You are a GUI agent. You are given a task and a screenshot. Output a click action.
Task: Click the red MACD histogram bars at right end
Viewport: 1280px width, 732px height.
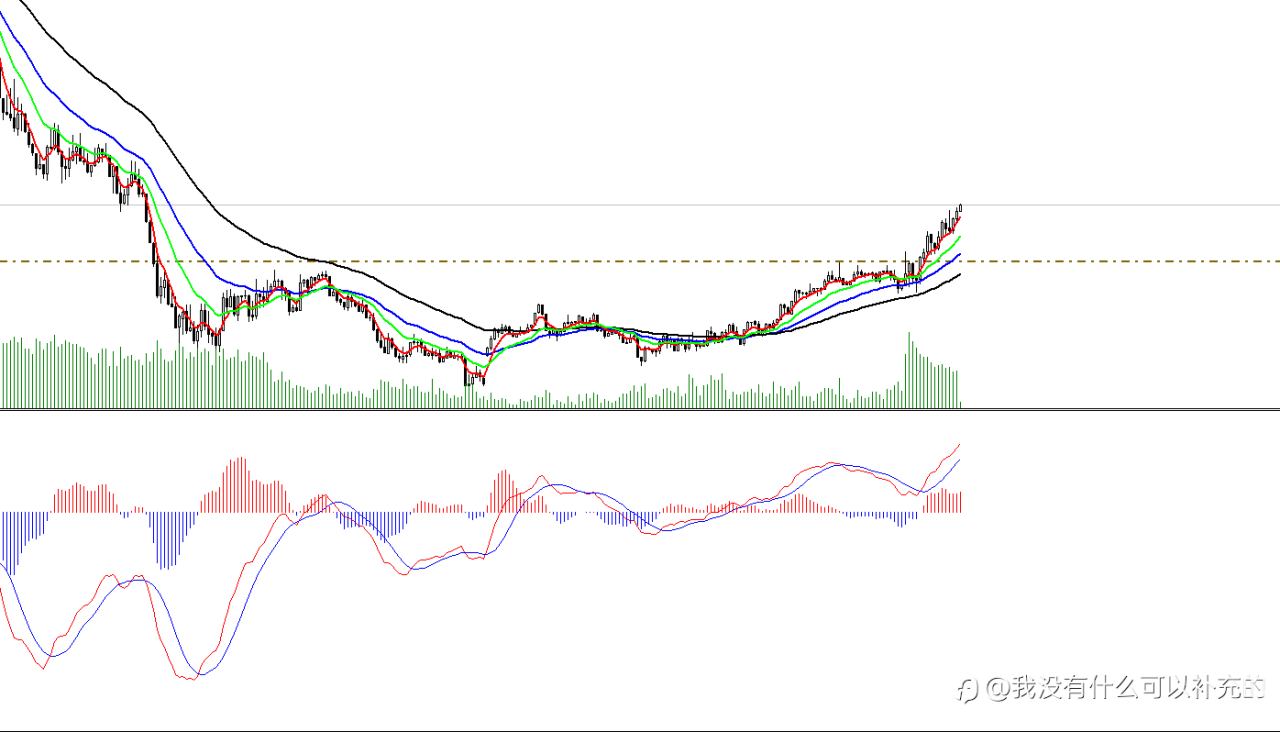945,502
